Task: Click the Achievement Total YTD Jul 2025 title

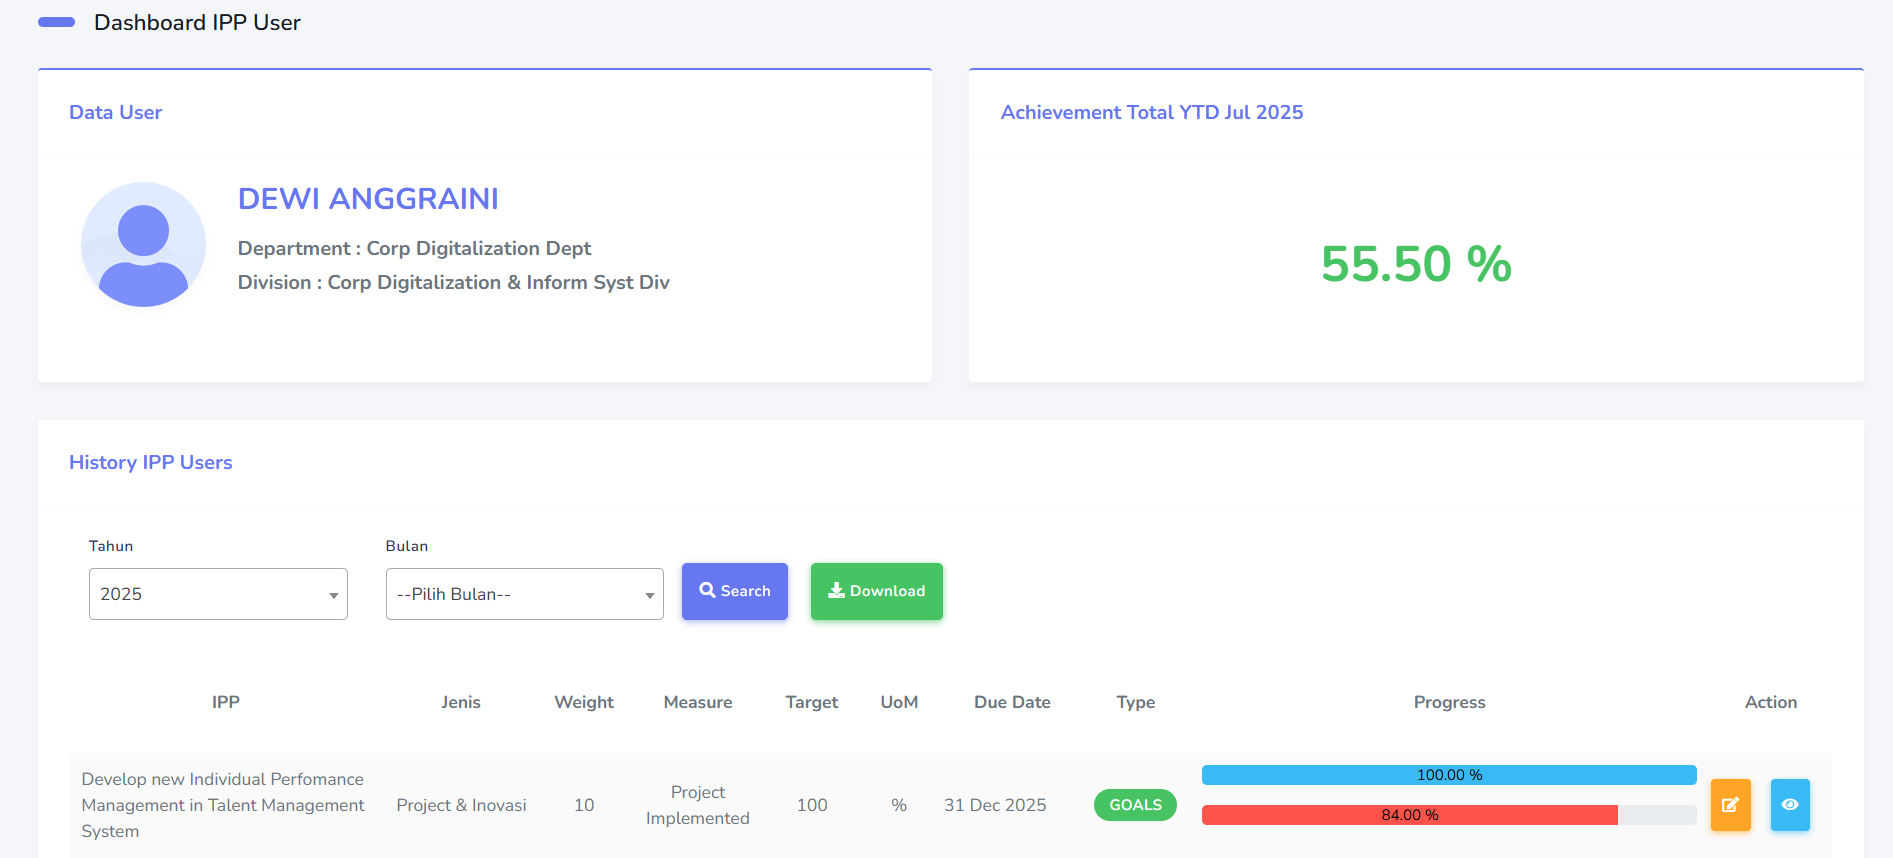Action: [1151, 112]
